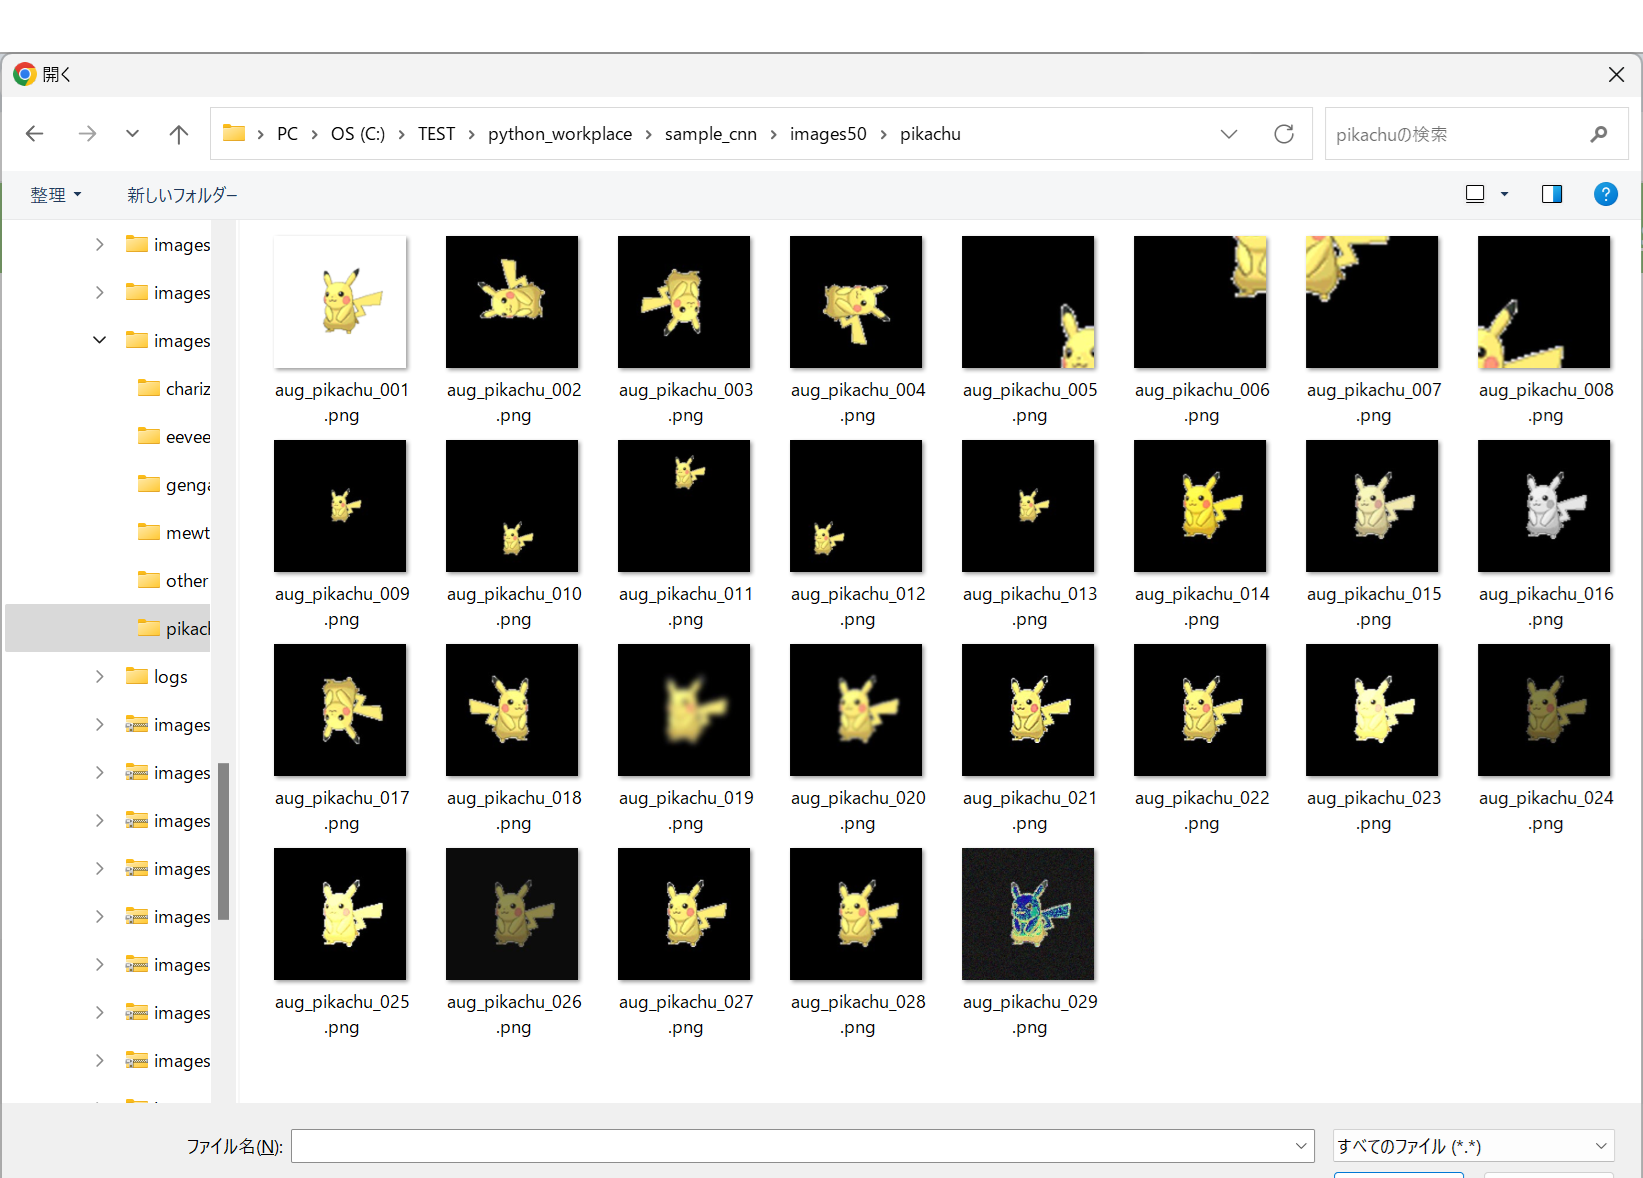Select blurred thumbnail aug_pikachu_019.png

(x=684, y=710)
